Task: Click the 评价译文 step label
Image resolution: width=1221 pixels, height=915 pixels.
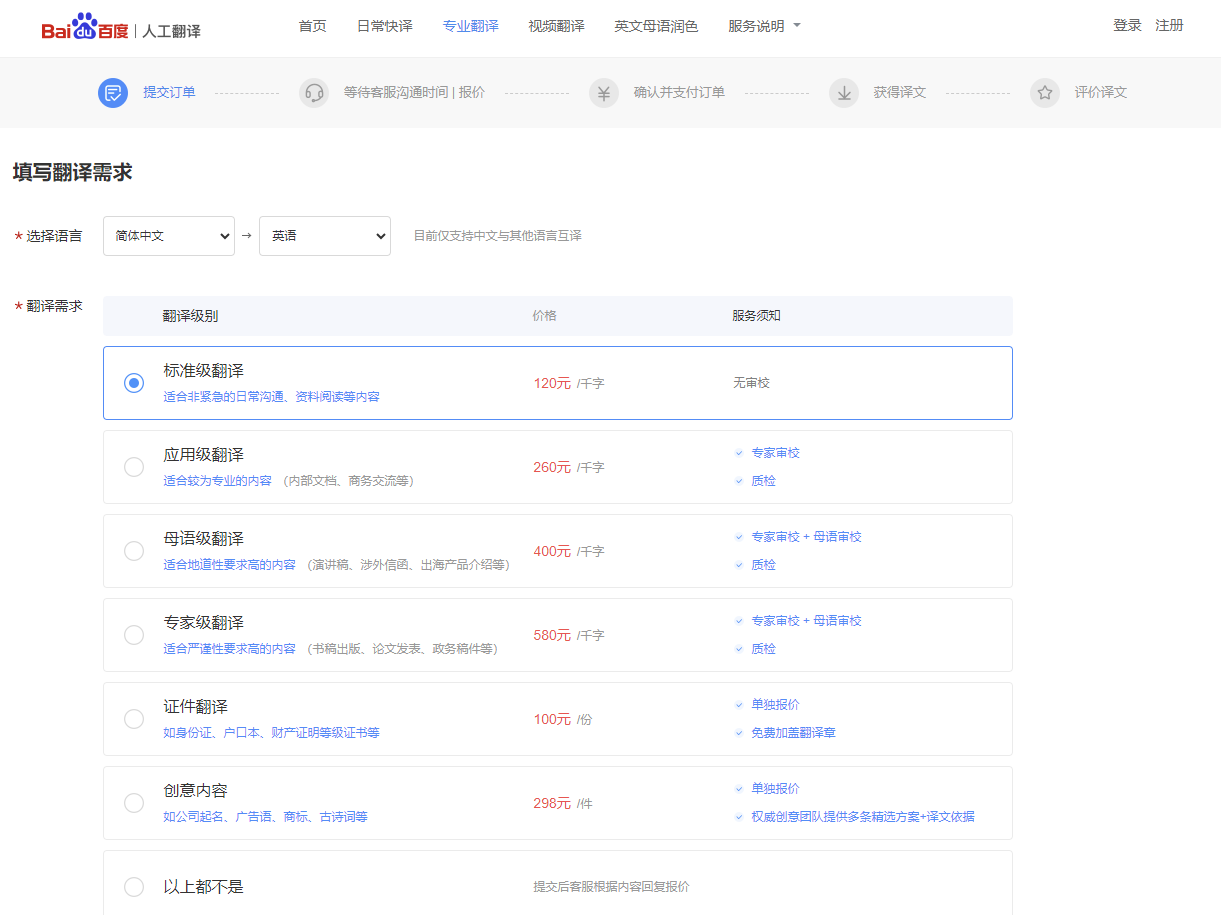Action: pos(1101,92)
